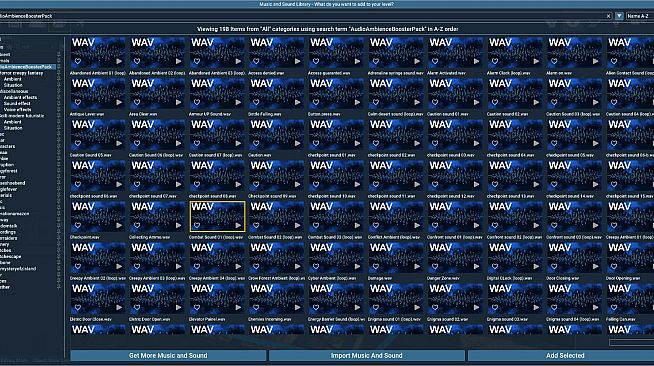Click Get More Music and Sound
Viewport: 654px width, 366px height.
pyautogui.click(x=168, y=356)
